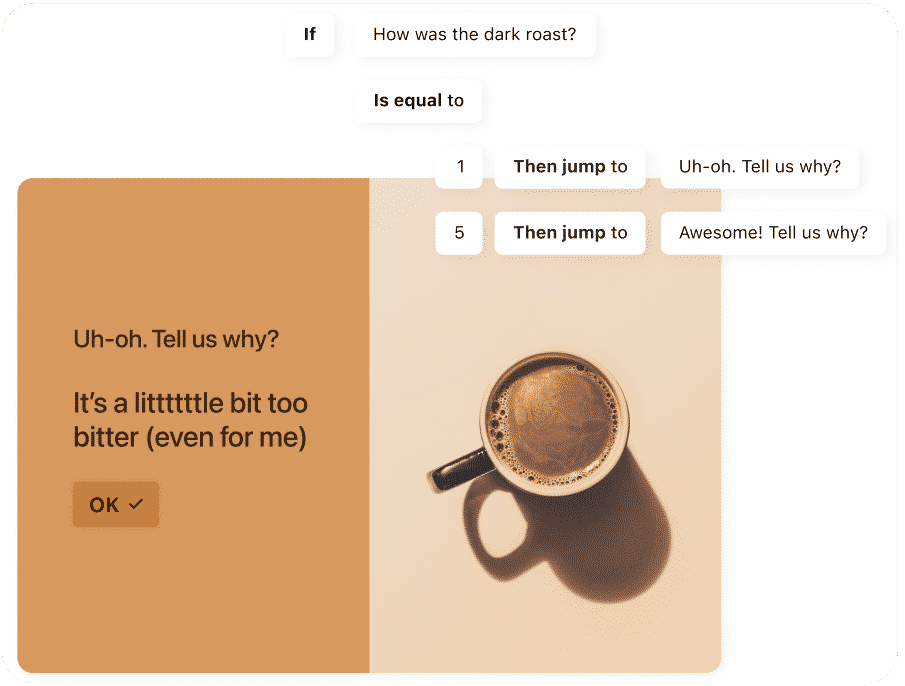Select 'Awesome! Tell us why?' jump destination
The image size is (905, 686).
point(773,233)
